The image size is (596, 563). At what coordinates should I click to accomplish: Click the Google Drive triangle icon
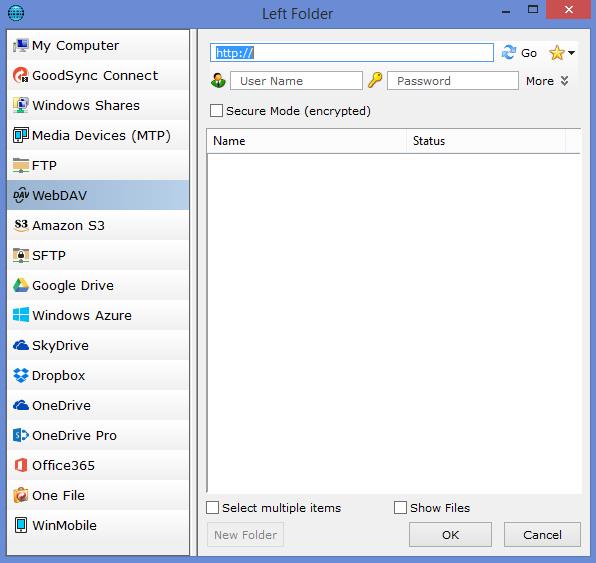[21, 285]
